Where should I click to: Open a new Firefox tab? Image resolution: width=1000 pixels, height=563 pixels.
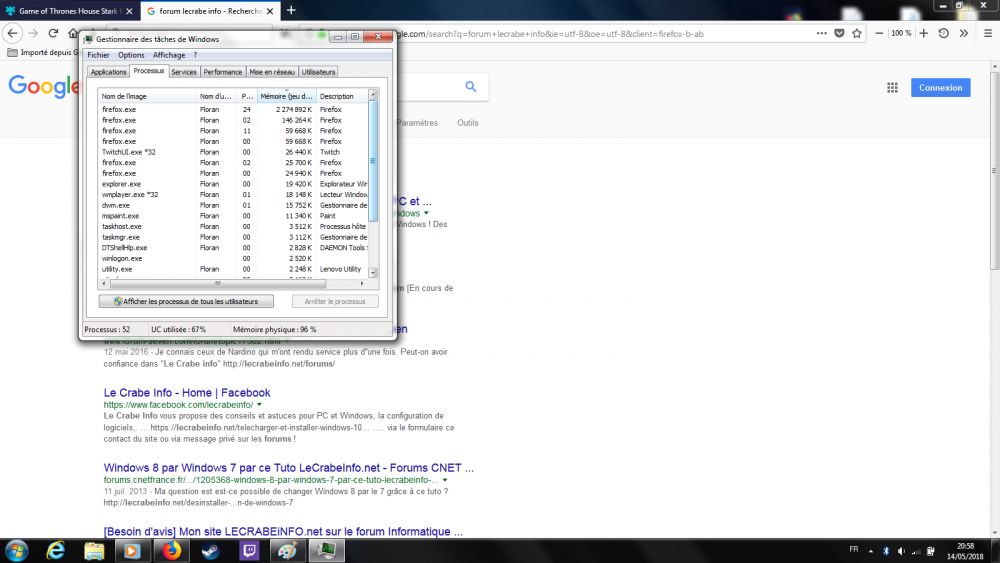tap(291, 10)
